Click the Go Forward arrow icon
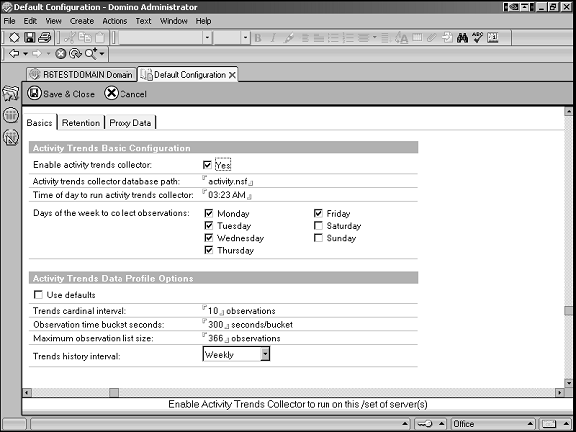Image resolution: width=576 pixels, height=432 pixels. click(37, 54)
